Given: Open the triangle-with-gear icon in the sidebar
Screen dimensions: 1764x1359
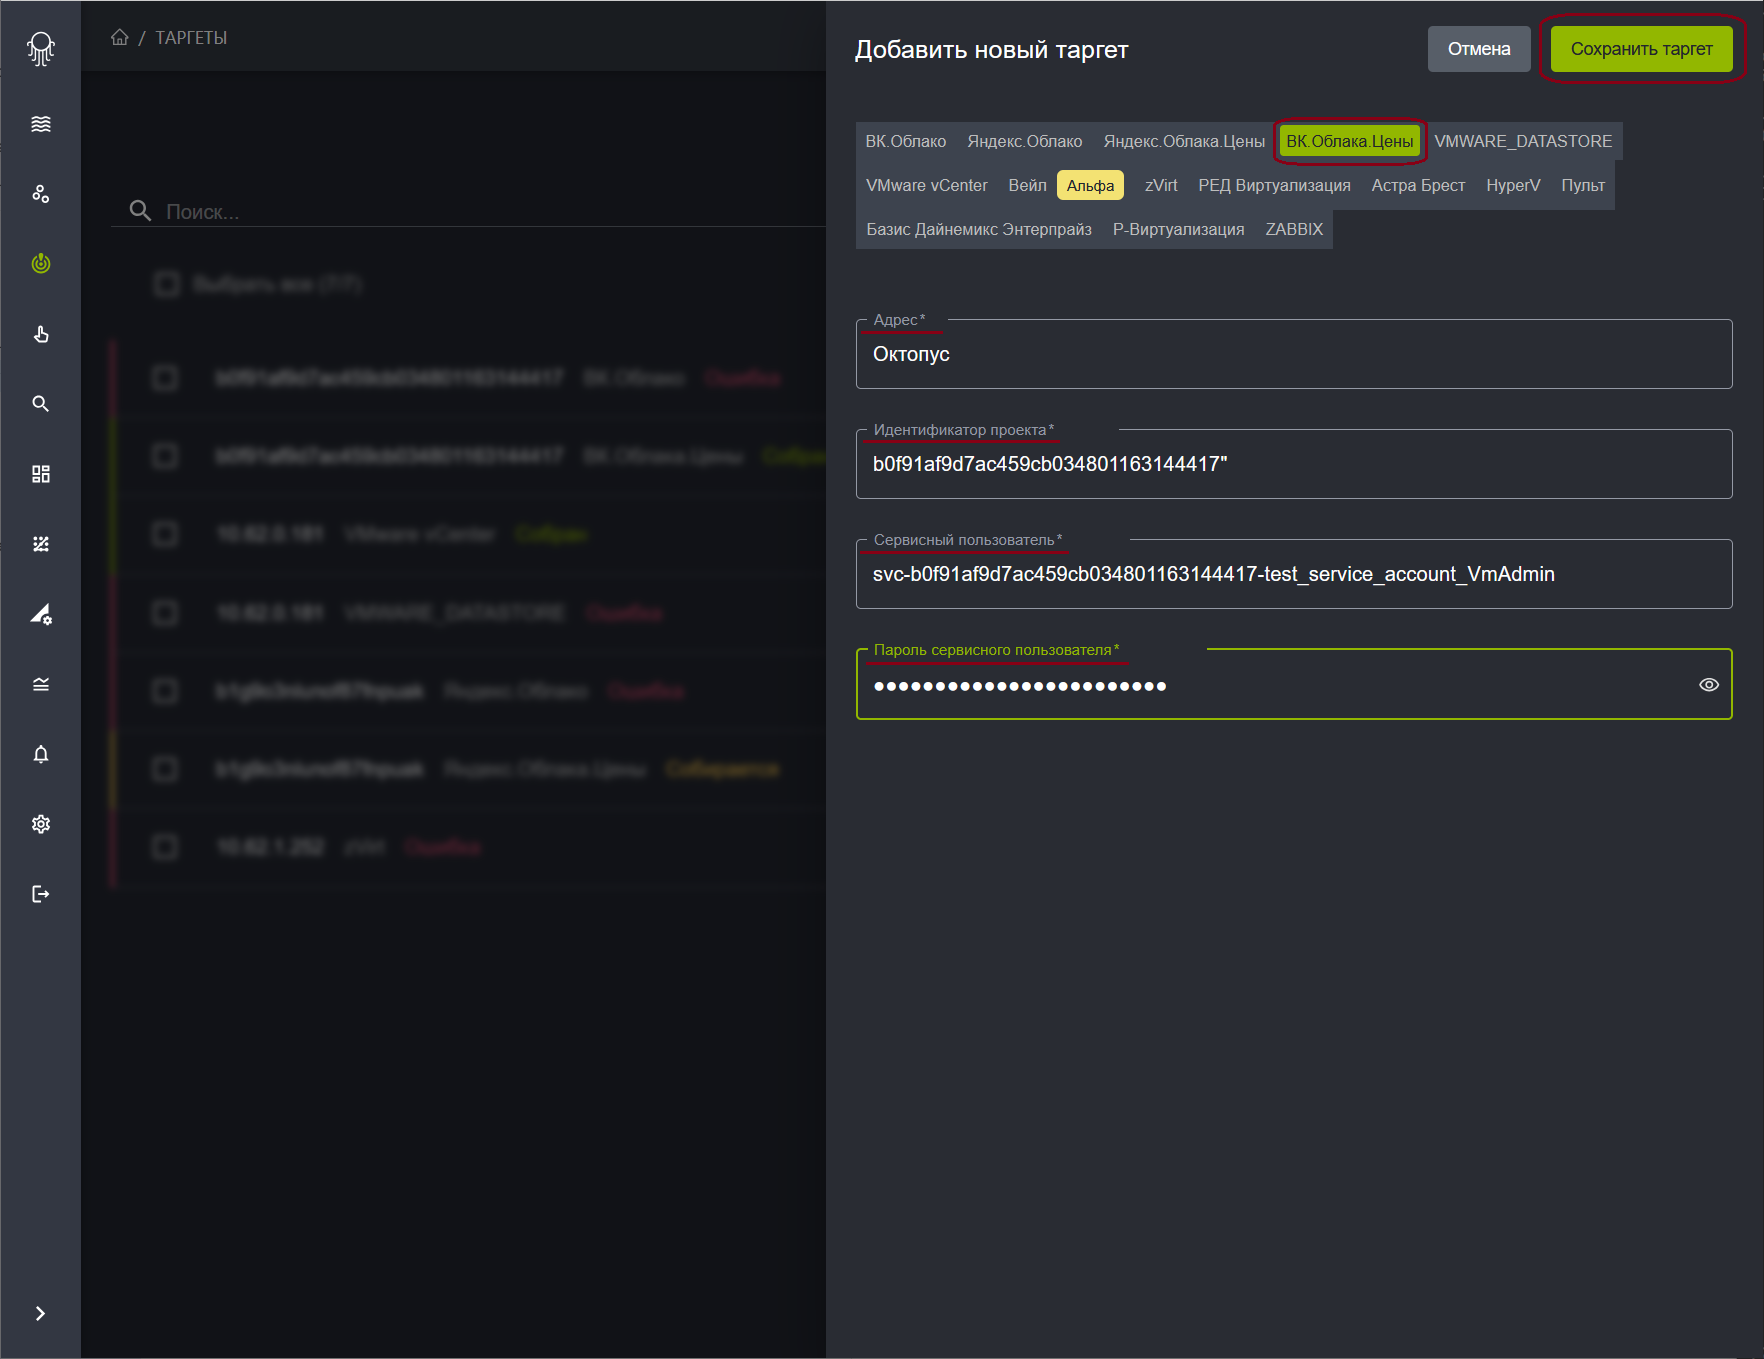Looking at the screenshot, I should (x=41, y=614).
